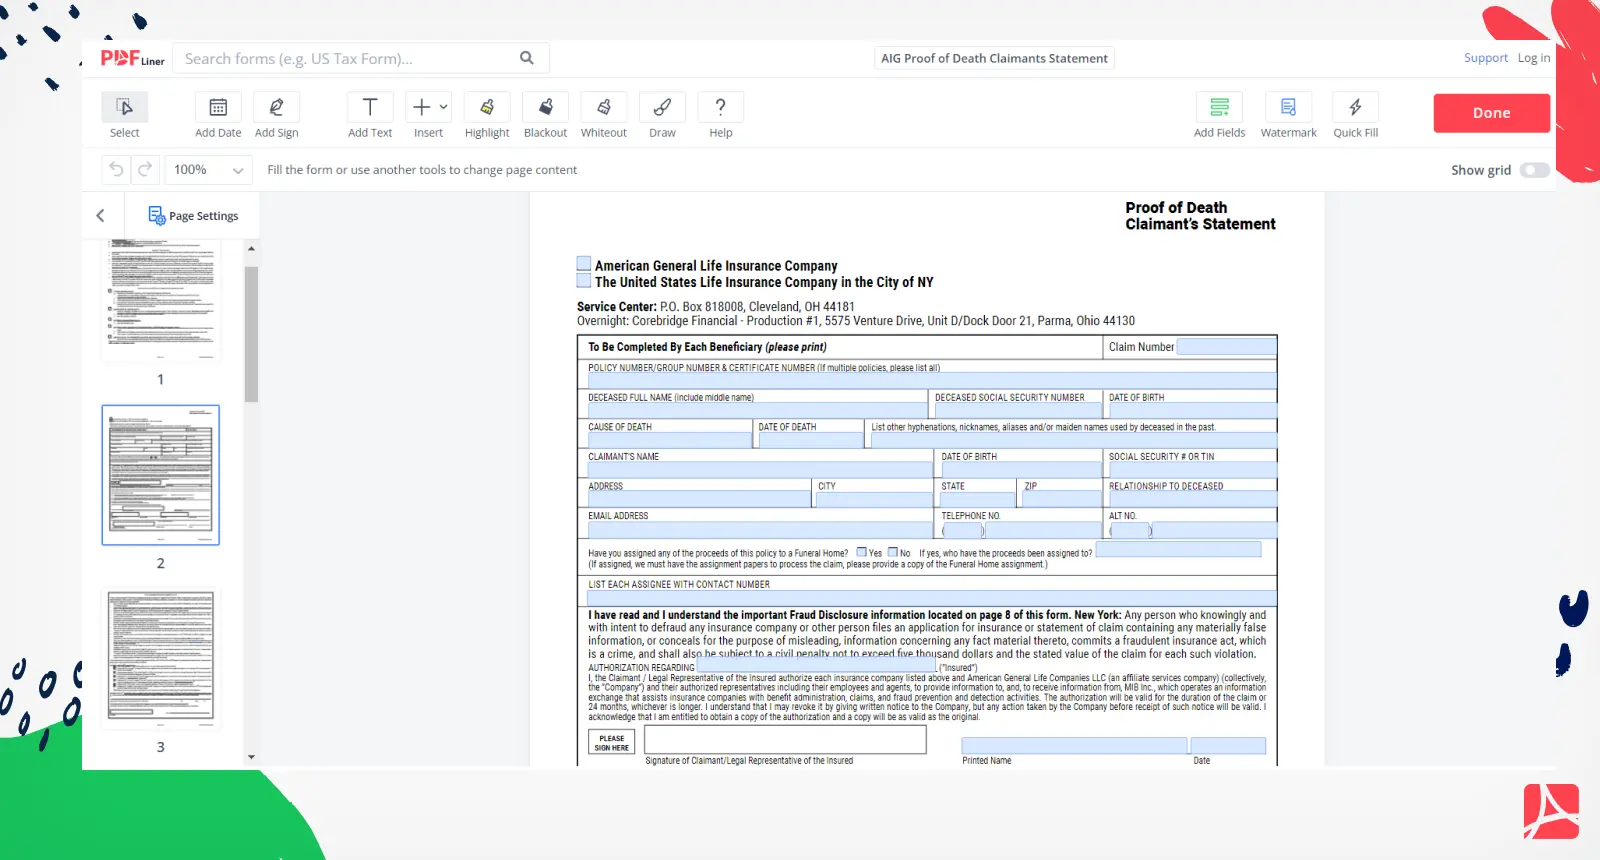Open the Support link
1600x860 pixels.
click(x=1485, y=58)
